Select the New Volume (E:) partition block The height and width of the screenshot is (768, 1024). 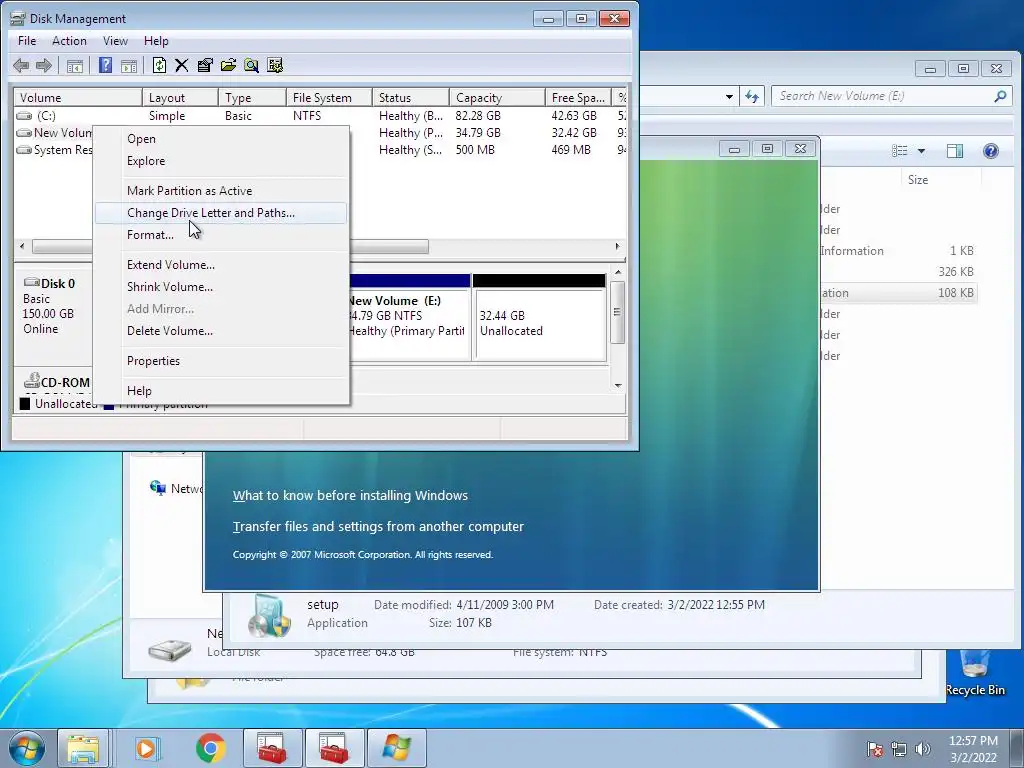409,317
